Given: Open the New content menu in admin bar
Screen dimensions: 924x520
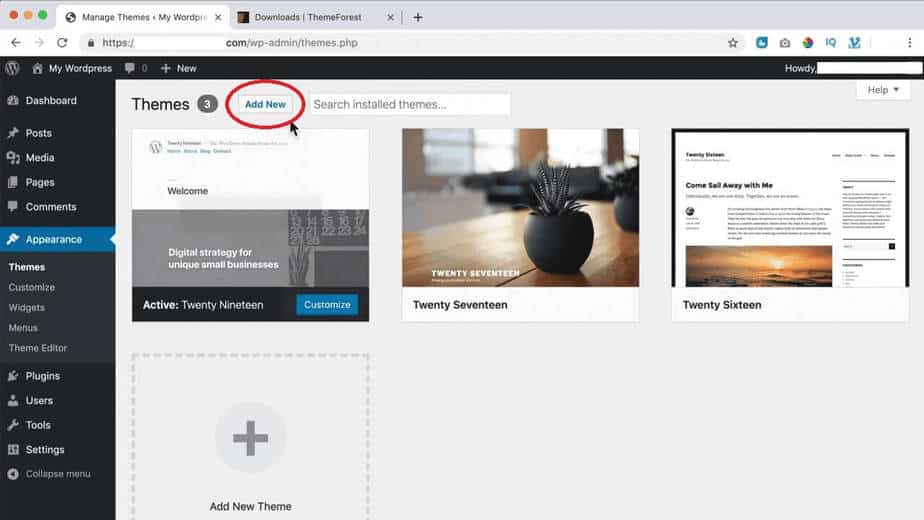Looking at the screenshot, I should [178, 68].
